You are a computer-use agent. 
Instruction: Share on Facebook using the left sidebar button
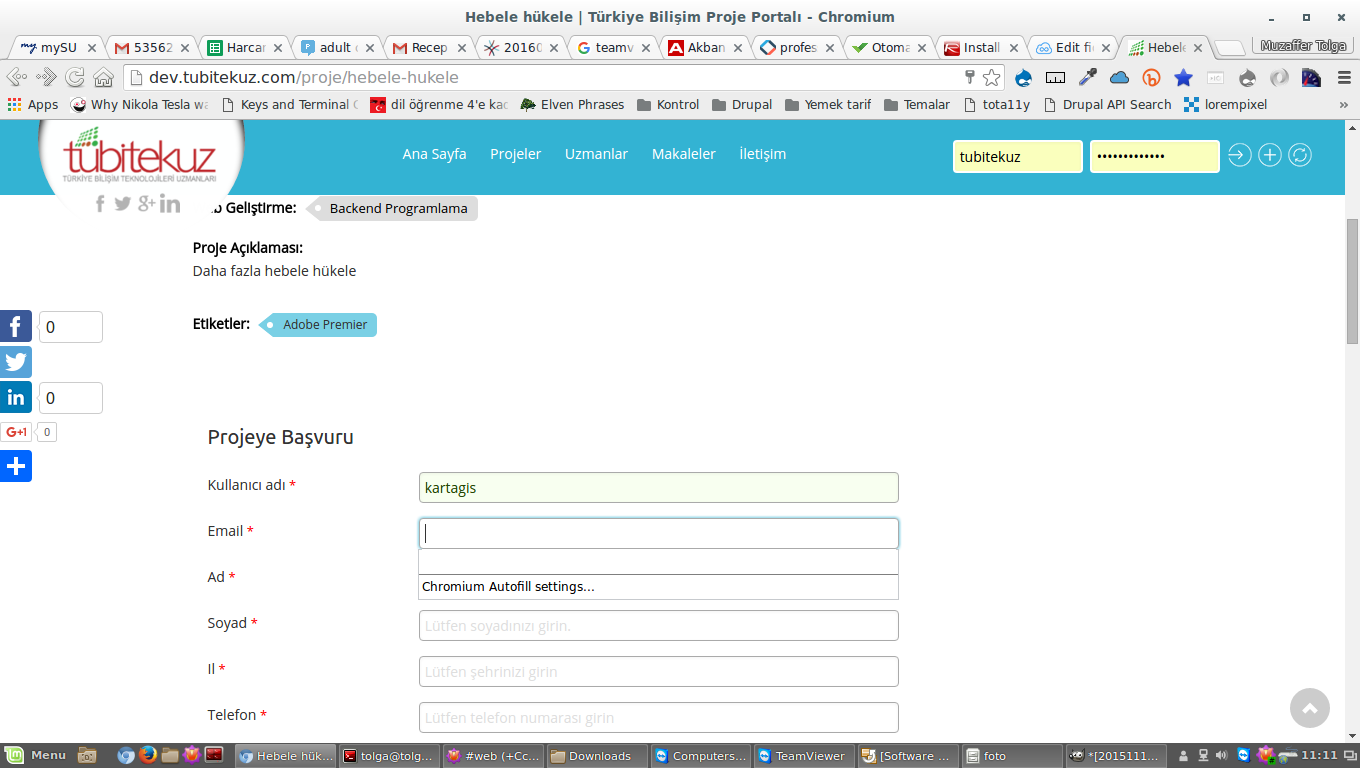(16, 327)
